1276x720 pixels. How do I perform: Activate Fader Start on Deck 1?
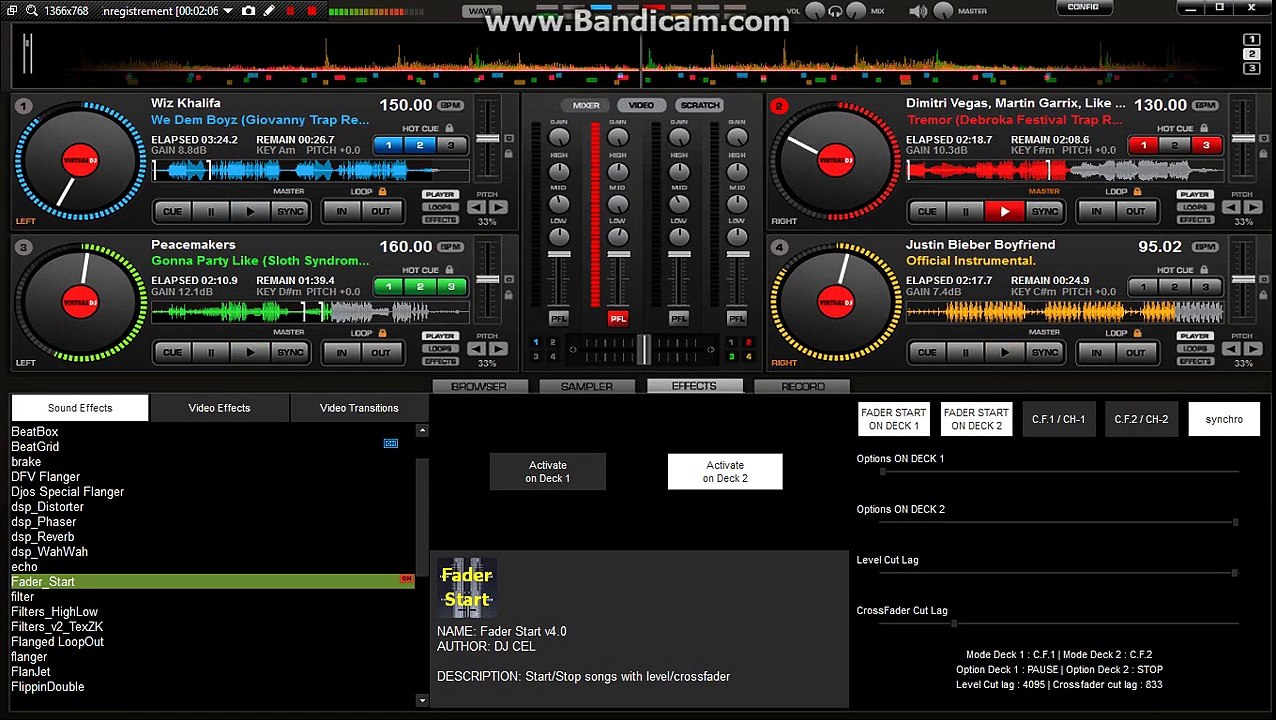pos(548,472)
